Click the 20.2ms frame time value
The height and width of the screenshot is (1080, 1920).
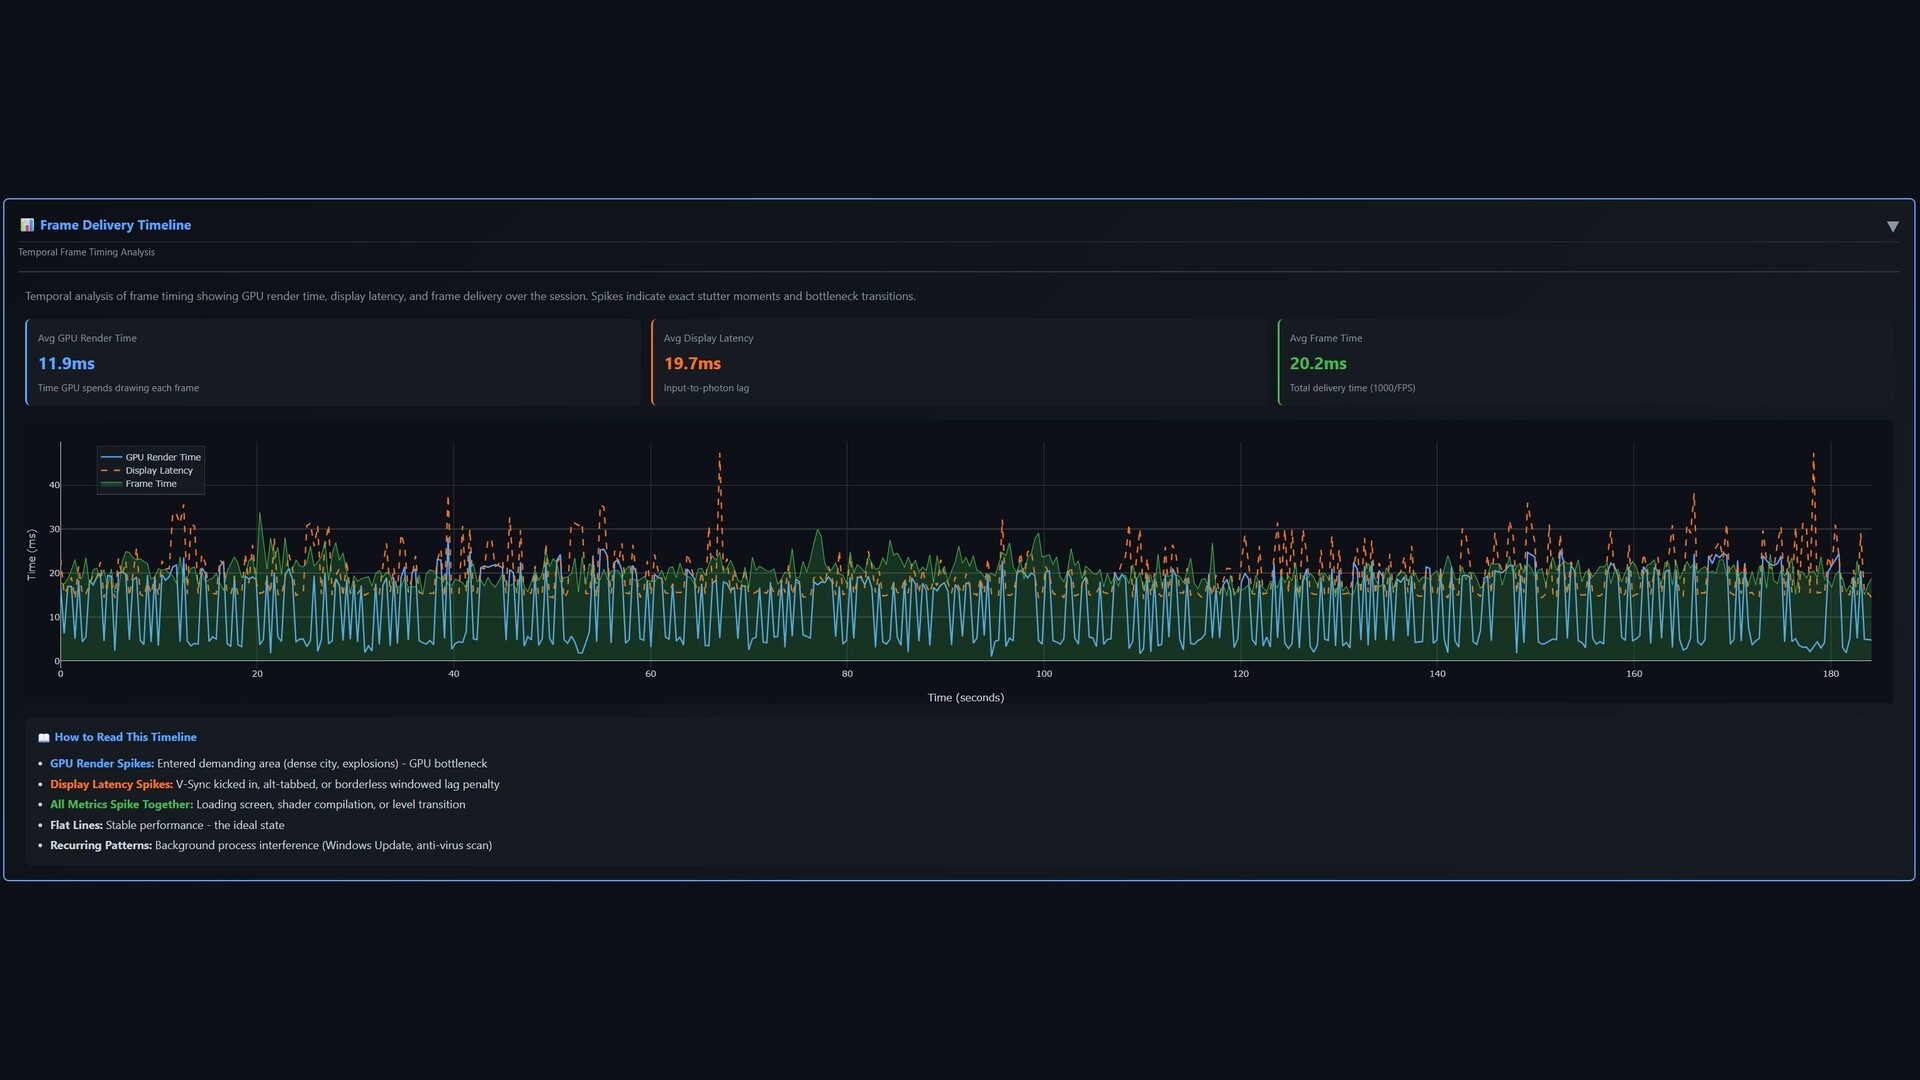pyautogui.click(x=1318, y=364)
